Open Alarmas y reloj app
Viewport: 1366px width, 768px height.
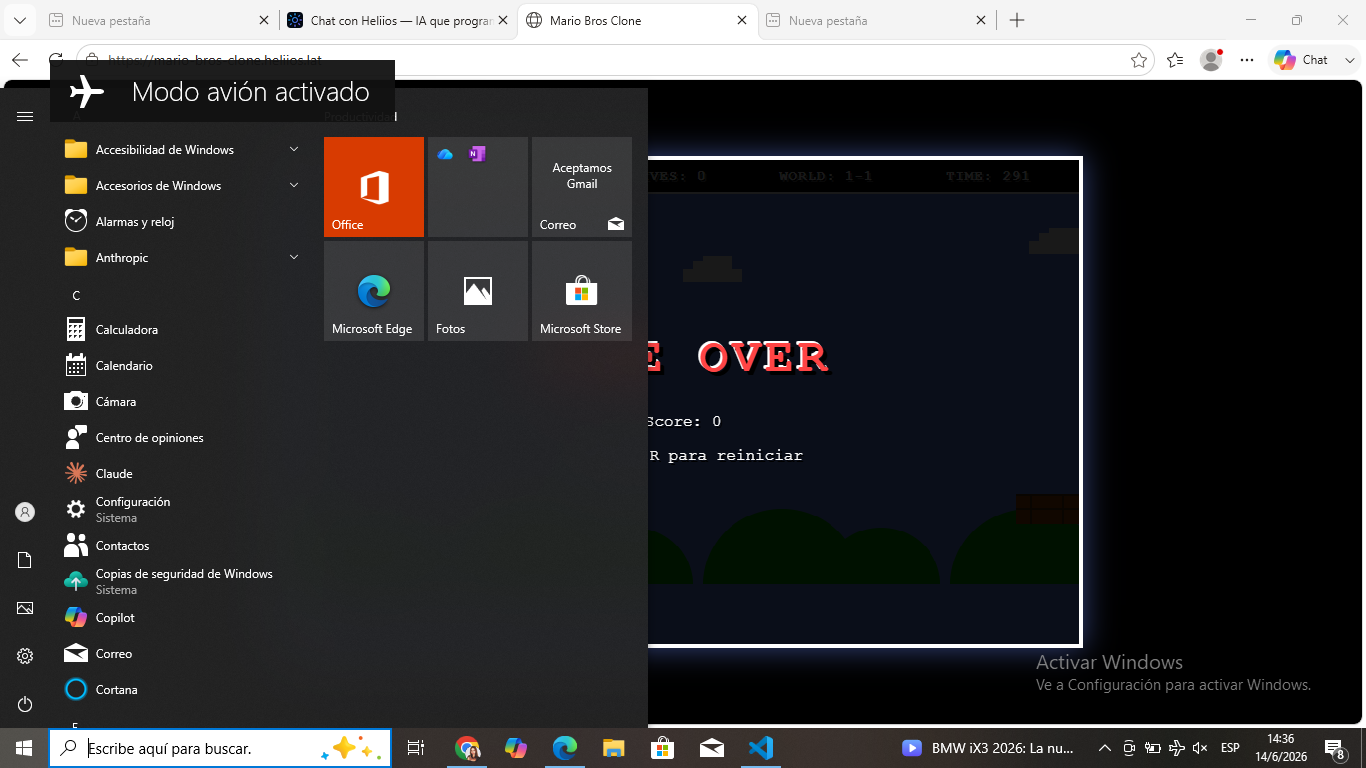pyautogui.click(x=182, y=222)
